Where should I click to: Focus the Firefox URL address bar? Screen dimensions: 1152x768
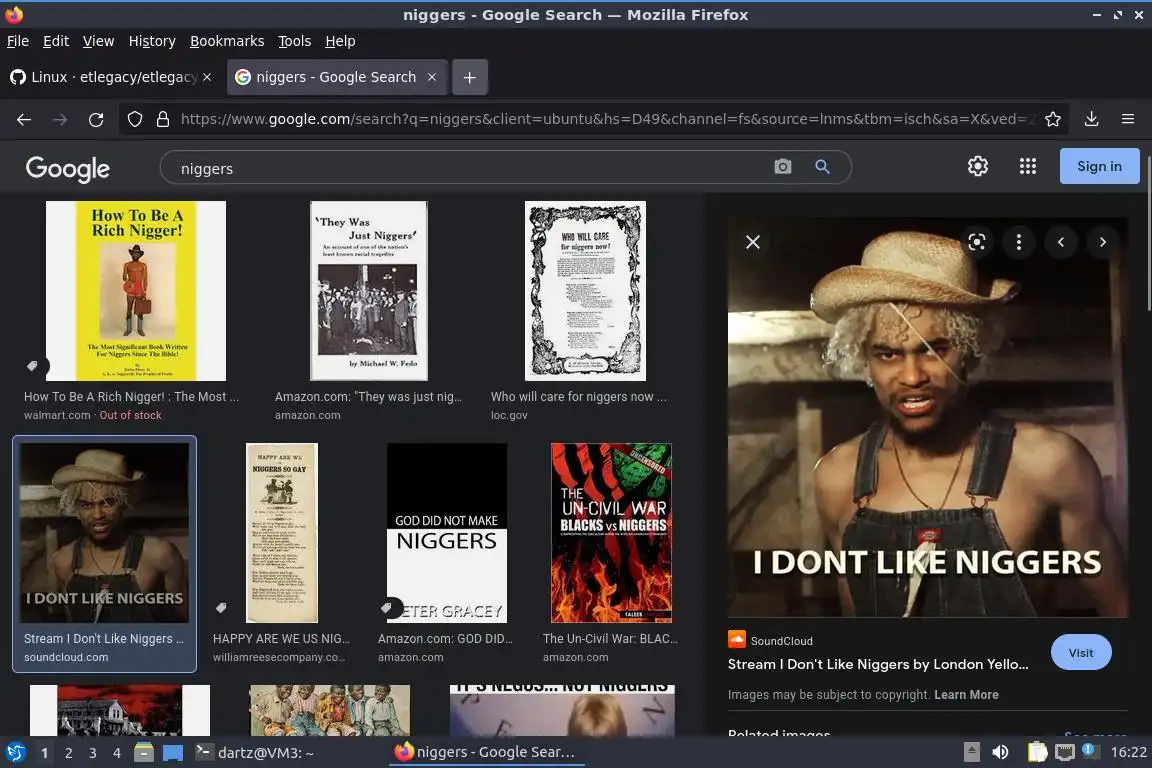tap(606, 119)
